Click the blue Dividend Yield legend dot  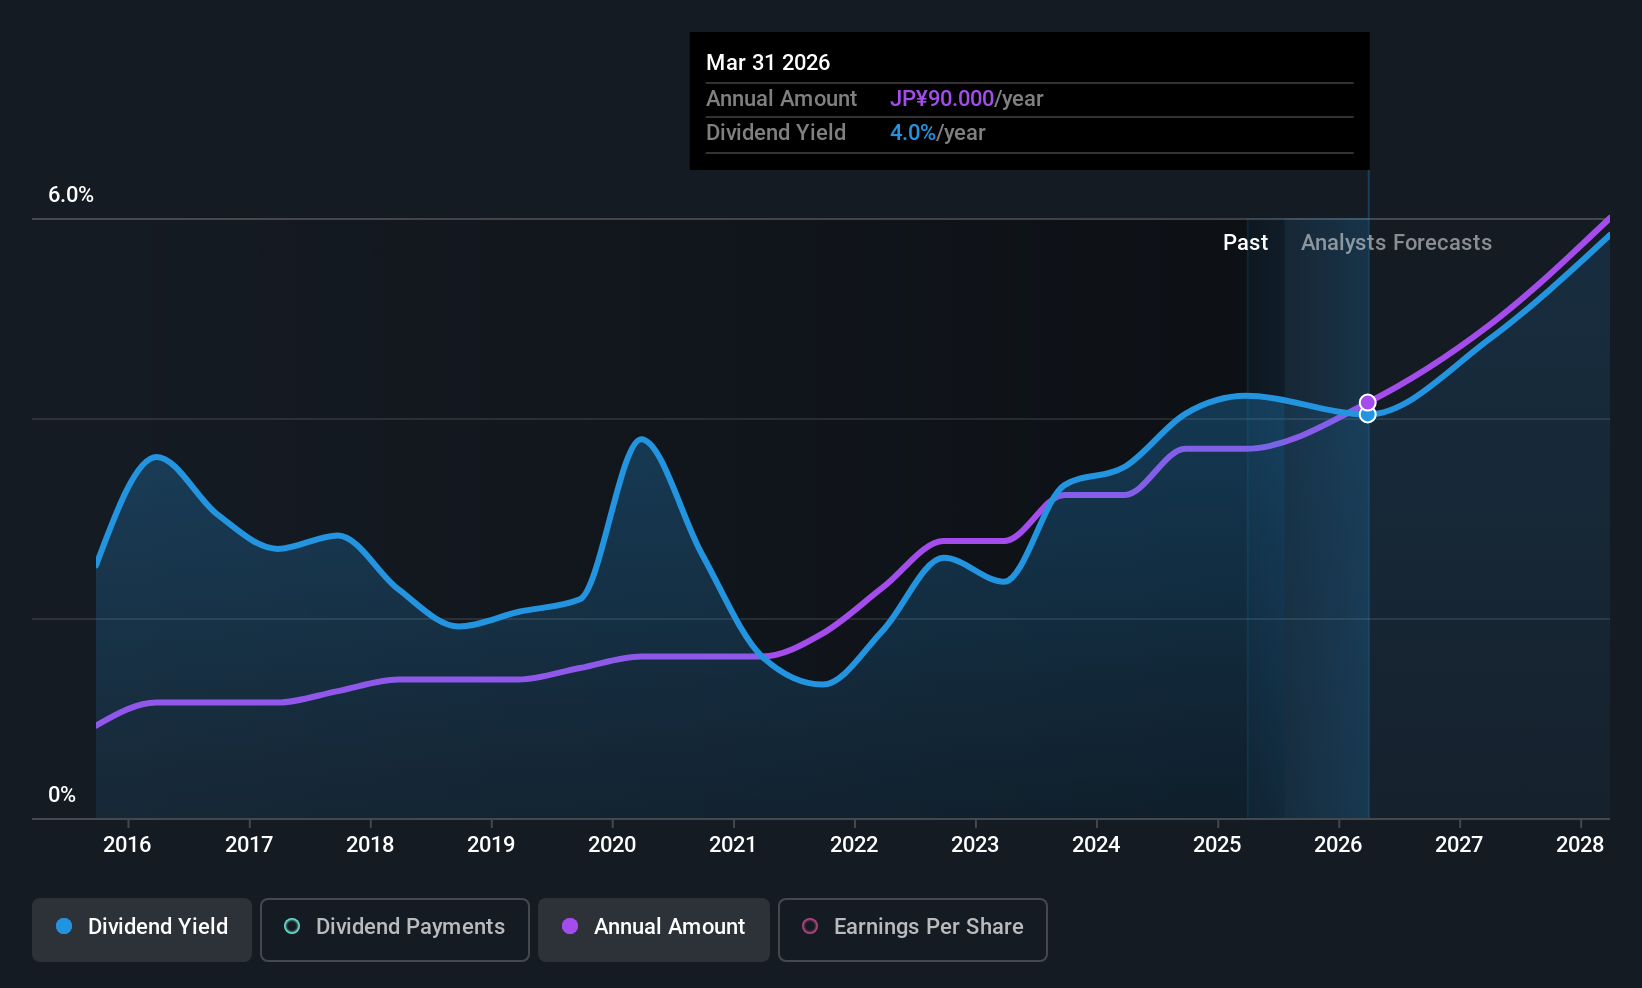64,927
